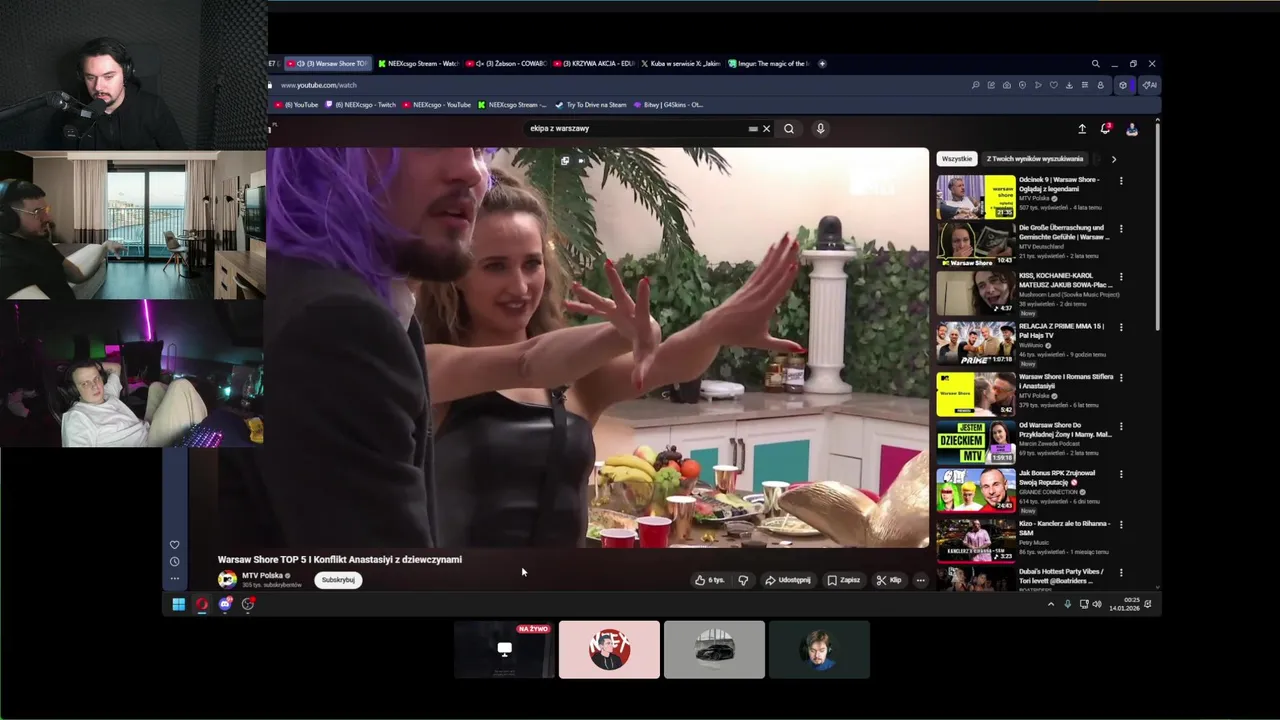Open options for Odcinek 9 Warsaw Shore video
This screenshot has width=1280, height=720.
click(1121, 181)
